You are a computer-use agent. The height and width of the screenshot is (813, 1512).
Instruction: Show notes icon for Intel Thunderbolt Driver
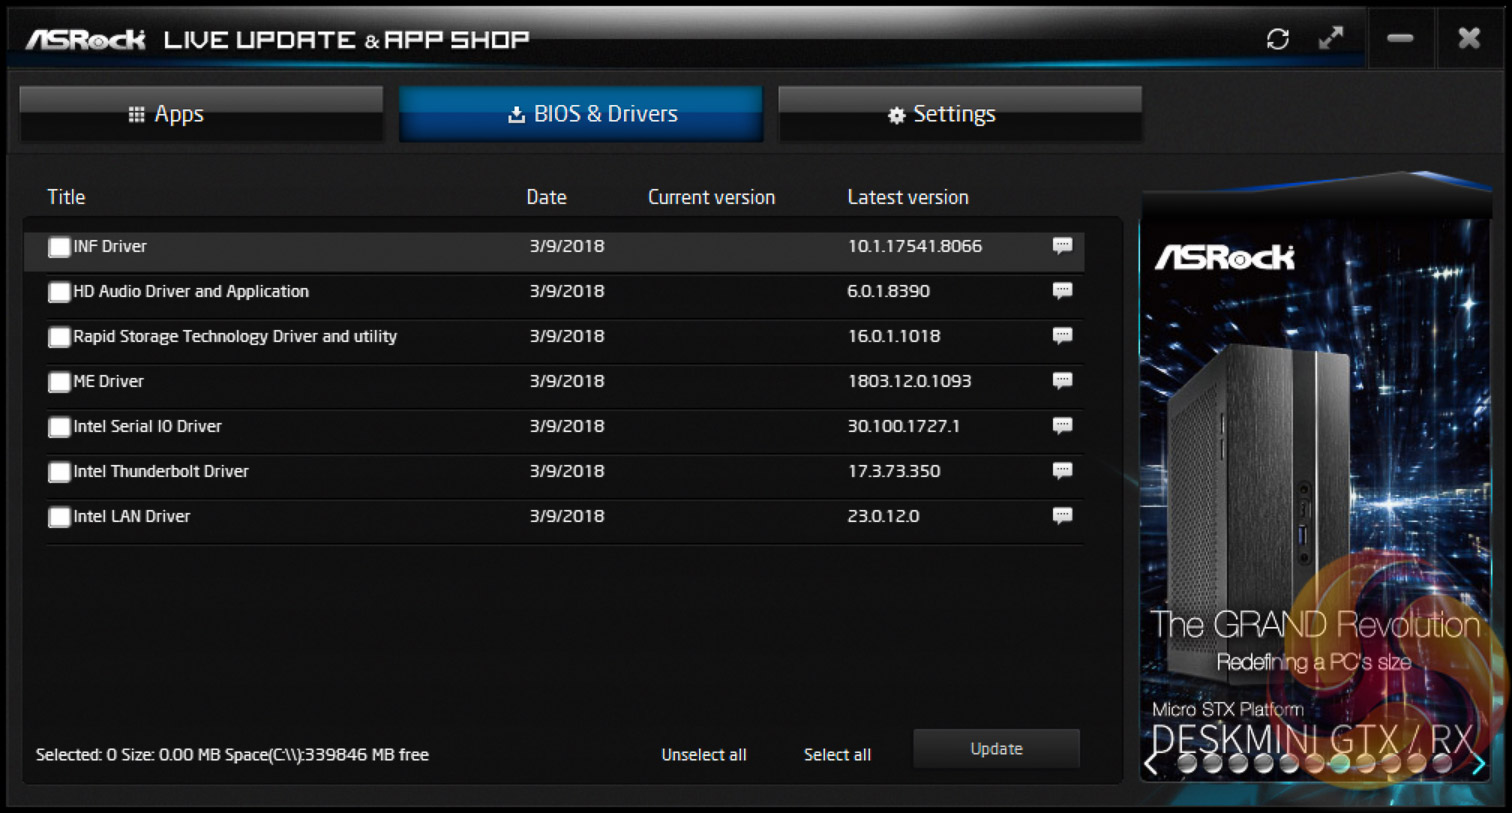[x=1062, y=471]
